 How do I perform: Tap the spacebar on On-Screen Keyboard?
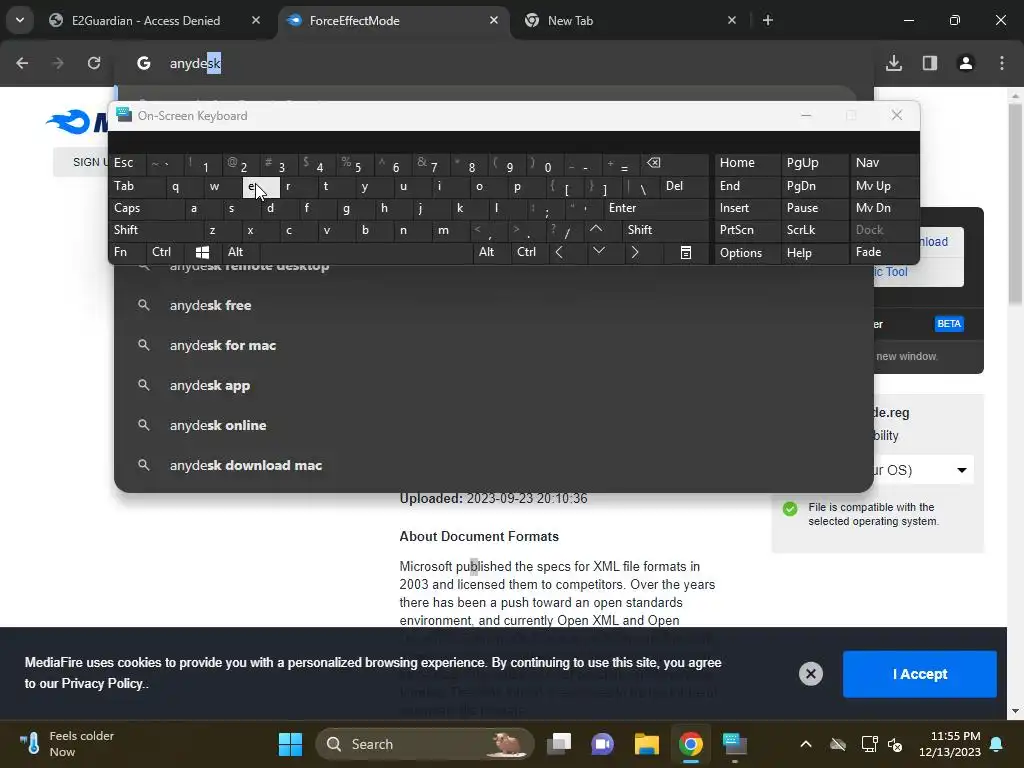tap(366, 252)
